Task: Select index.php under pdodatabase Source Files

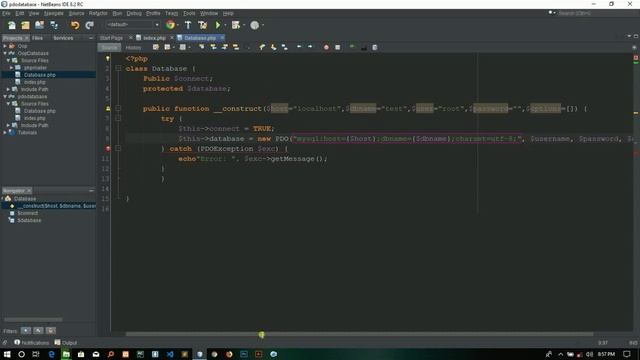Action: (x=35, y=118)
